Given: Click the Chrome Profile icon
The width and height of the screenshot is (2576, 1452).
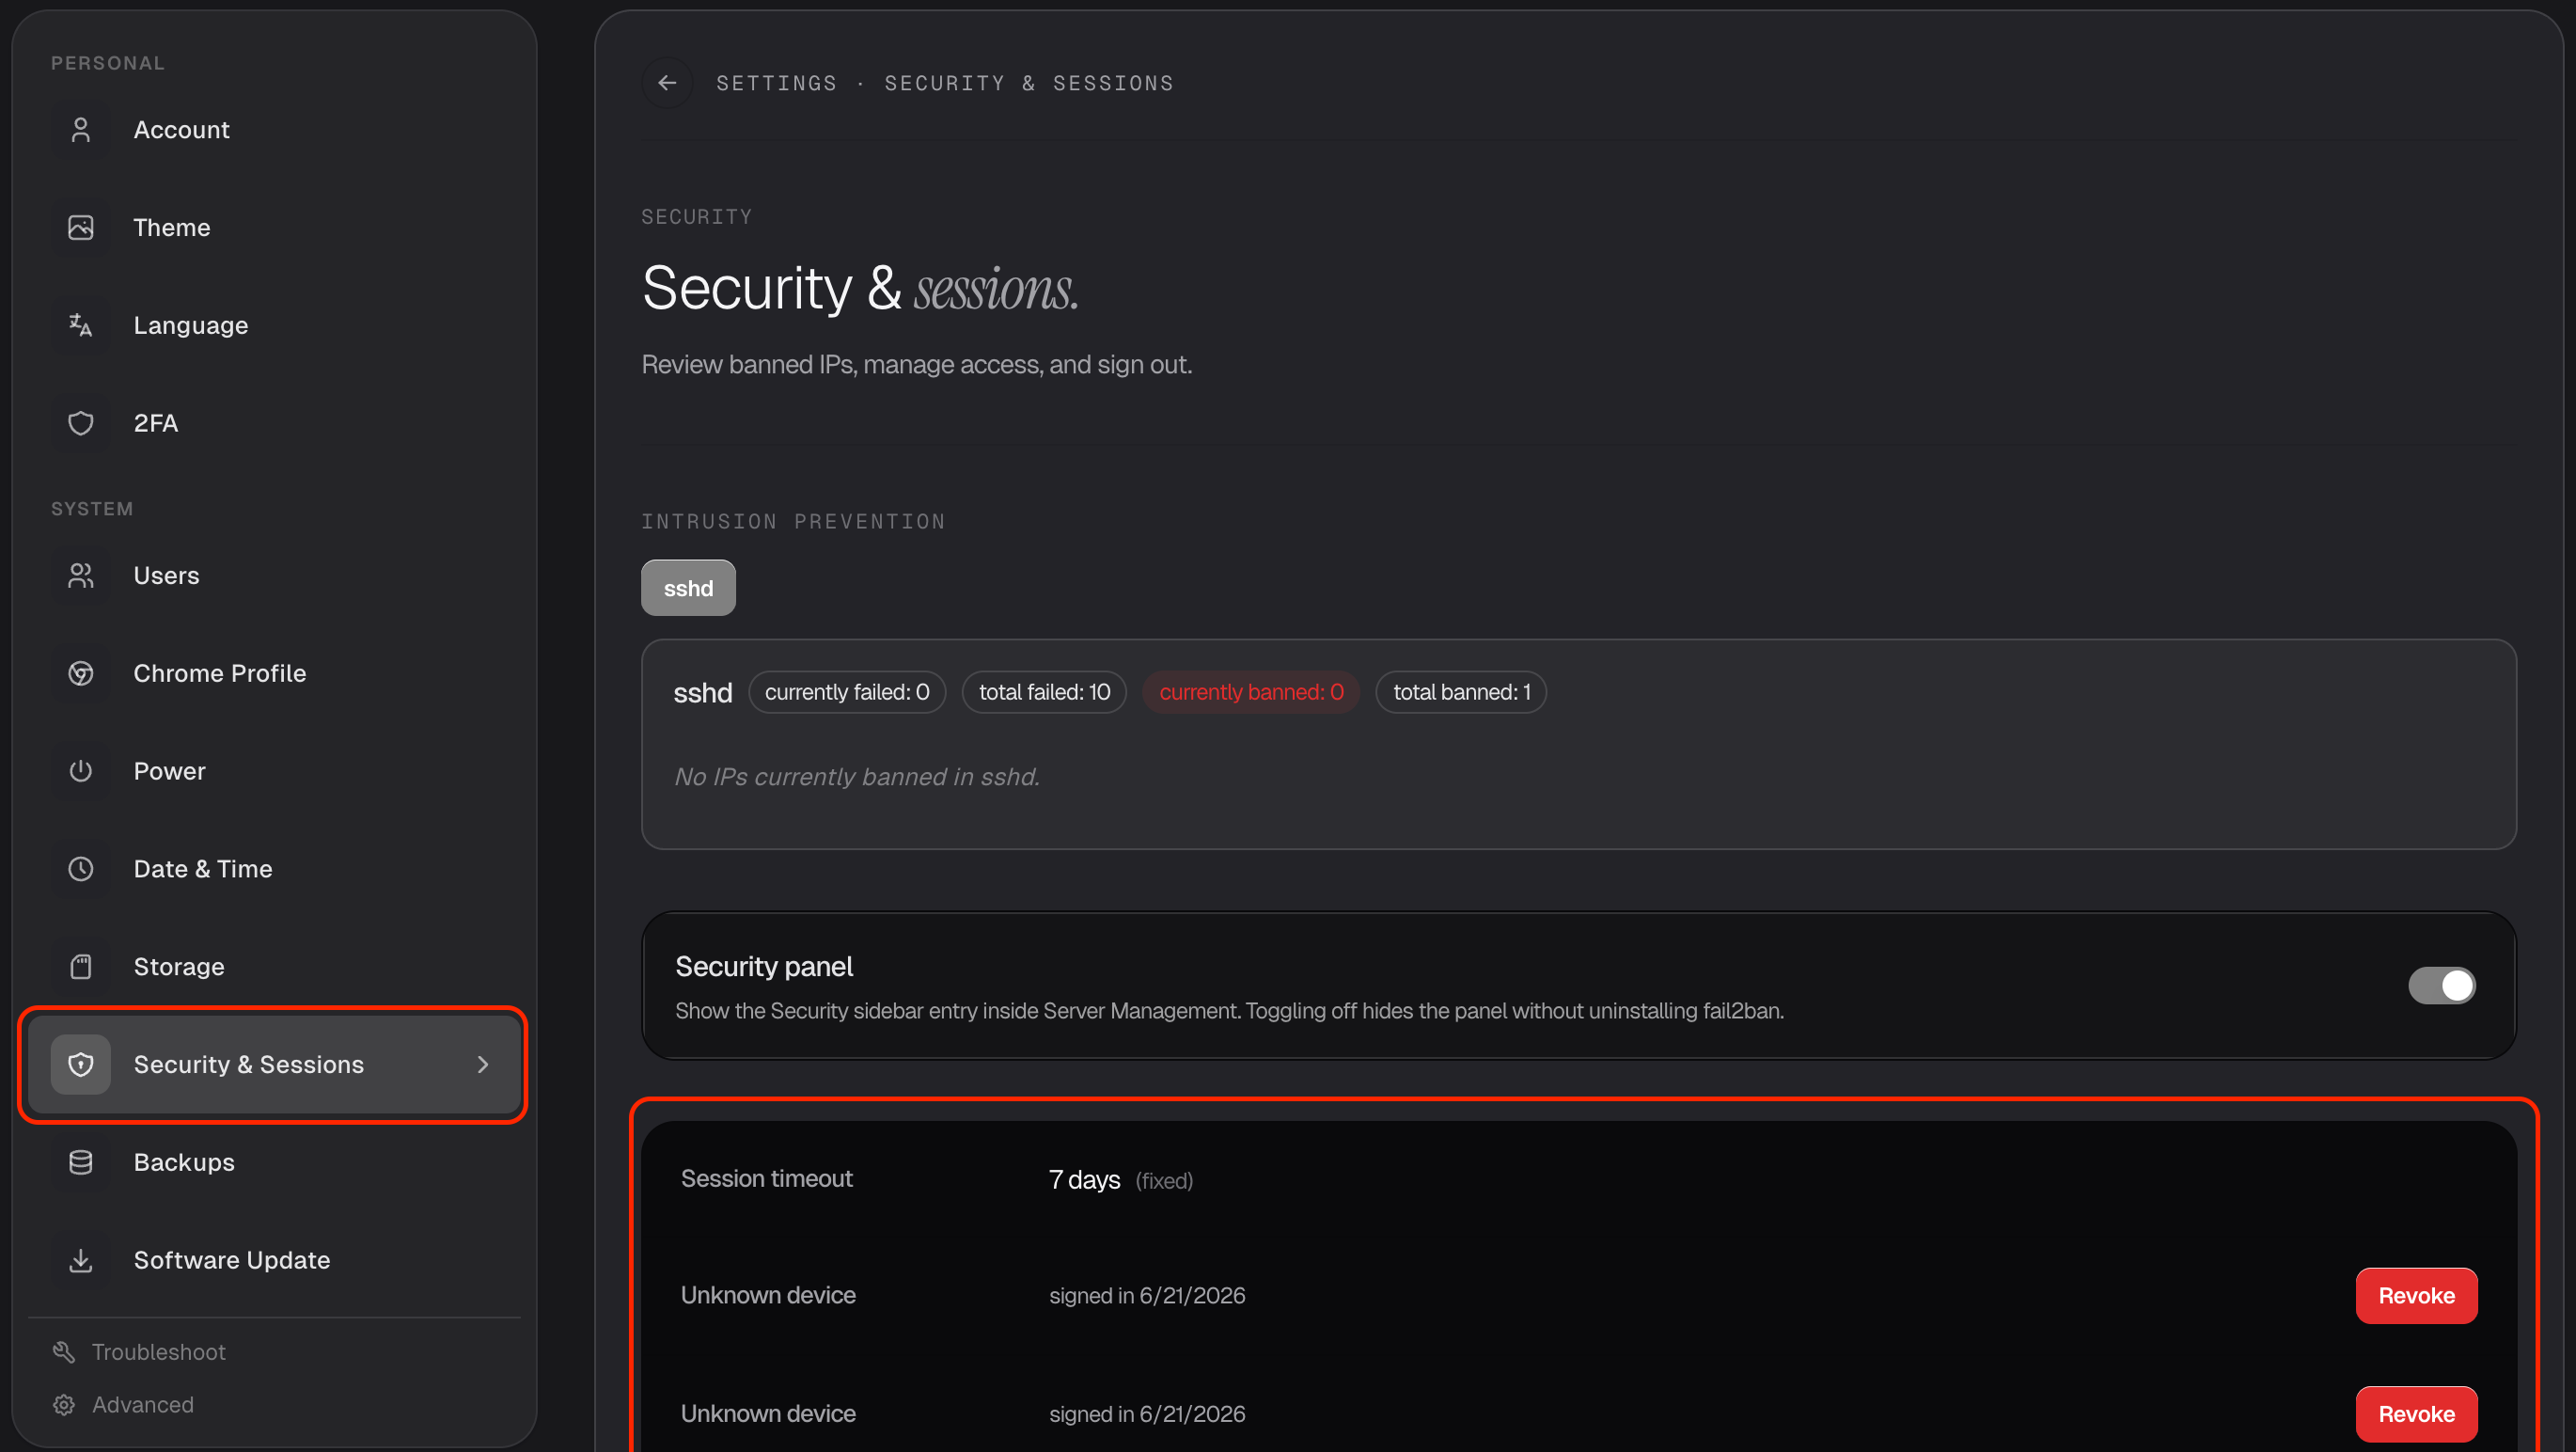Looking at the screenshot, I should pos(81,674).
